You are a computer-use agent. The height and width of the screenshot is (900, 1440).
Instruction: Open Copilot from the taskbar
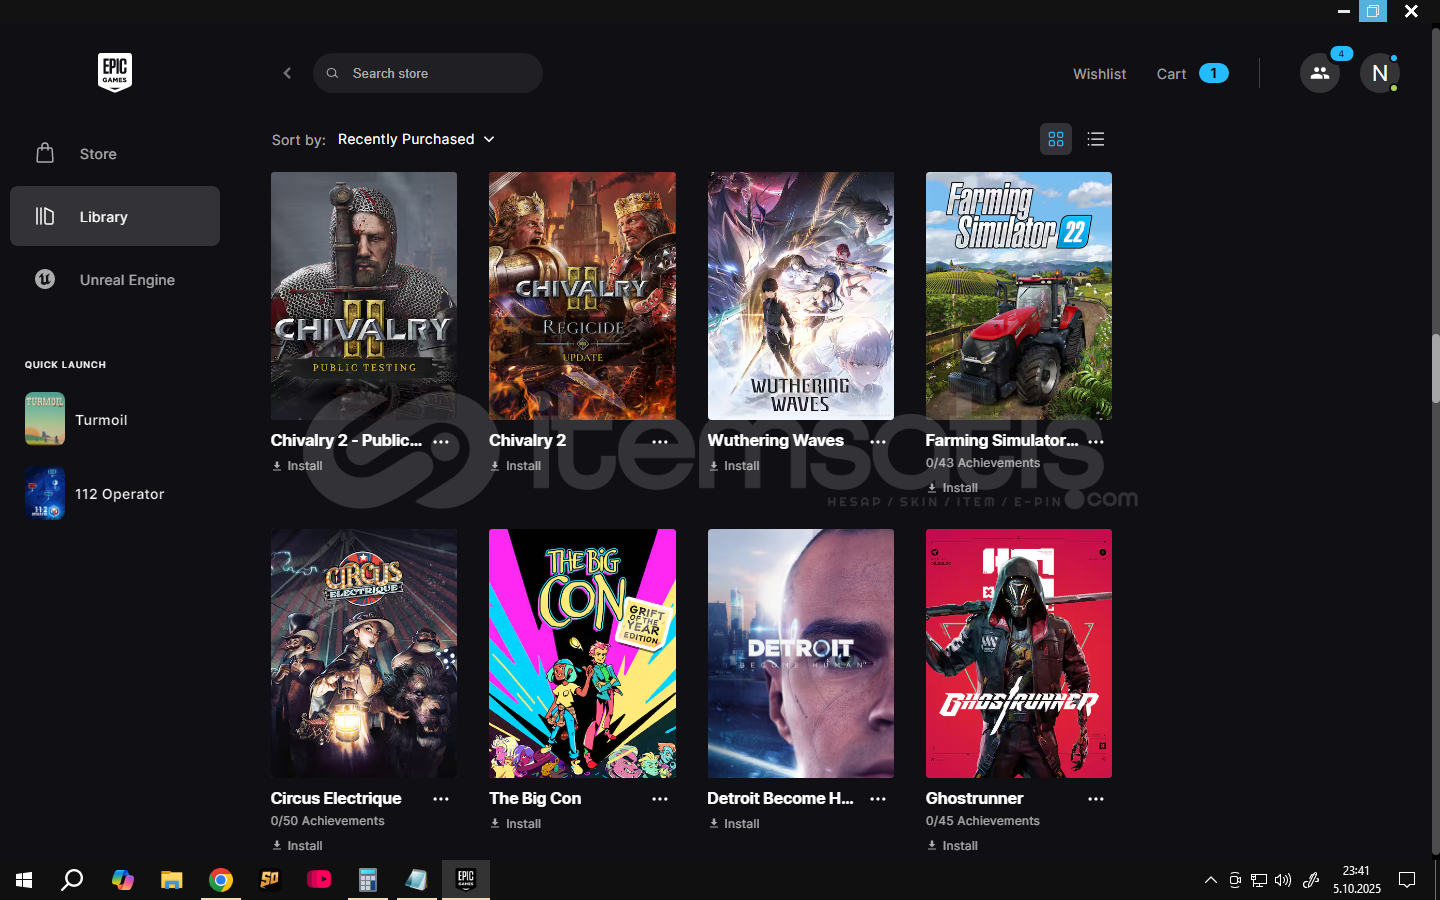click(122, 880)
